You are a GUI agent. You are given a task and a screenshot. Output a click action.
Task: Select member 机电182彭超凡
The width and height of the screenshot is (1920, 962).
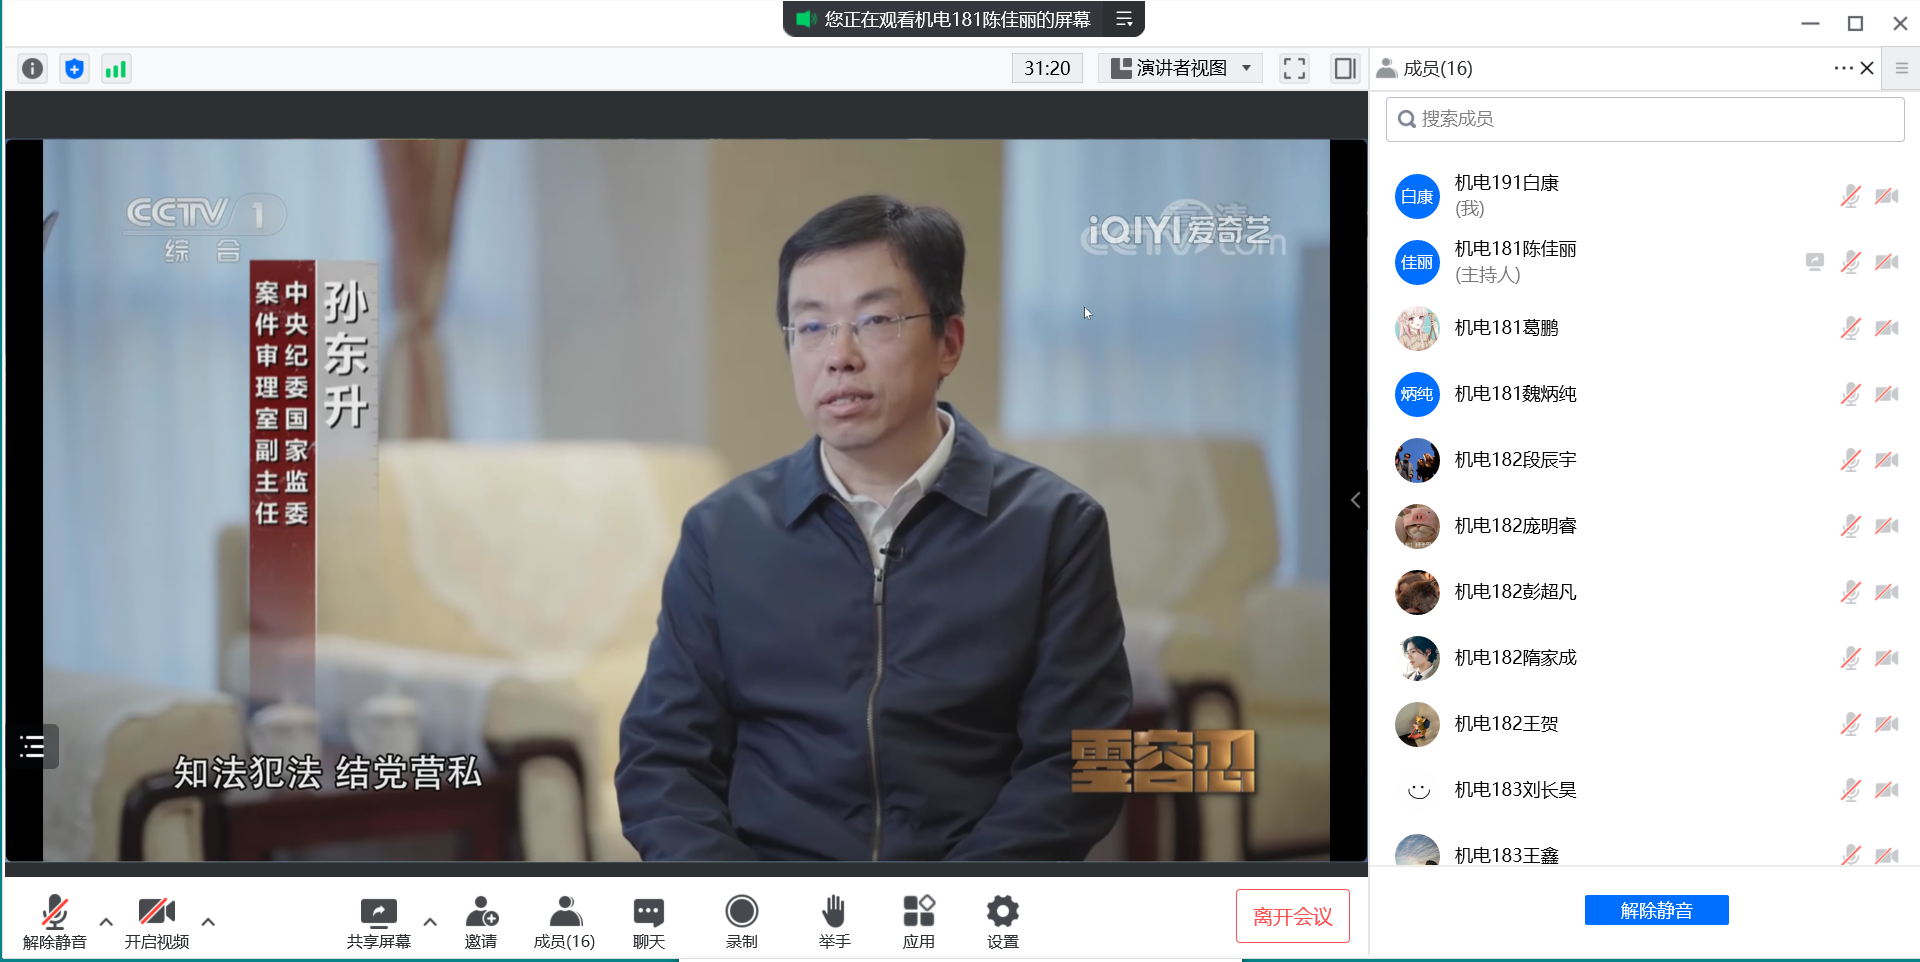[x=1645, y=592]
